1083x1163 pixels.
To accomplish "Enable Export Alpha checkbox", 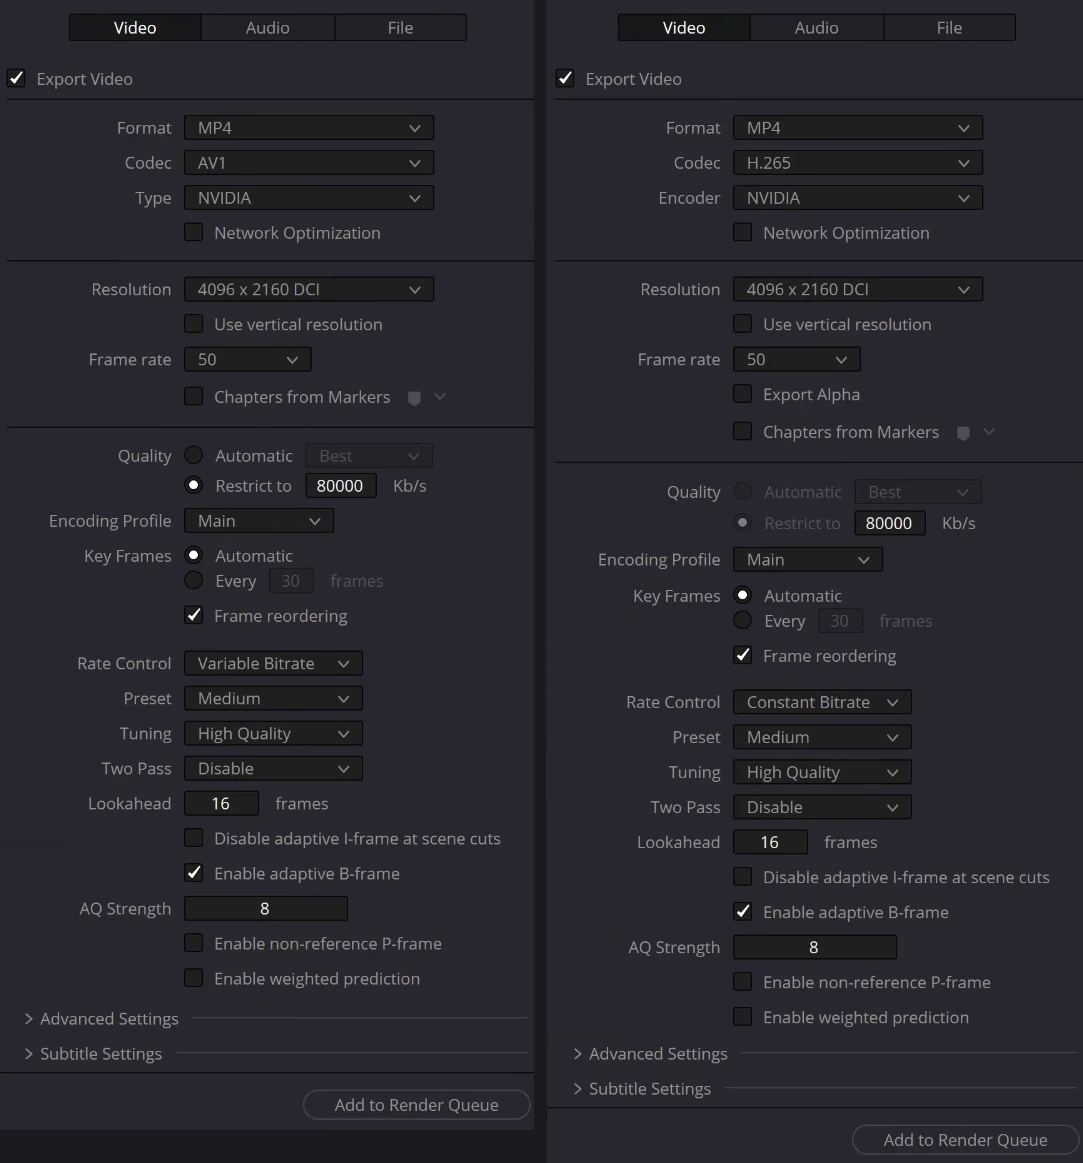I will (743, 394).
